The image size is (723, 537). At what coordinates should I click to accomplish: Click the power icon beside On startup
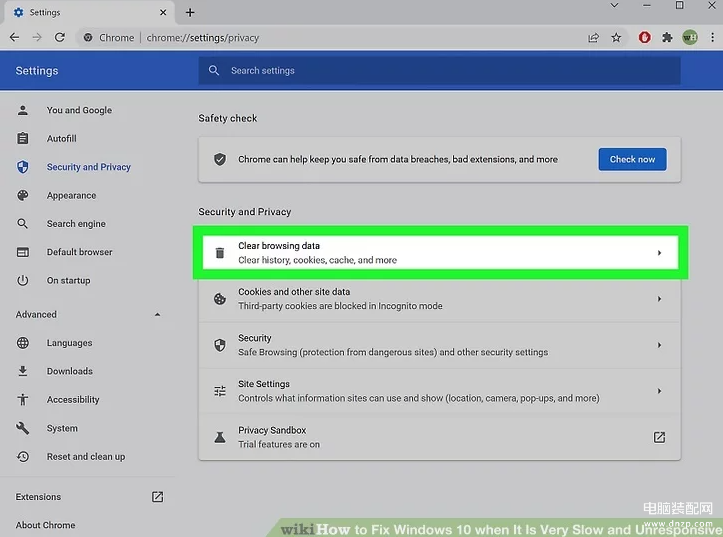[x=23, y=280]
